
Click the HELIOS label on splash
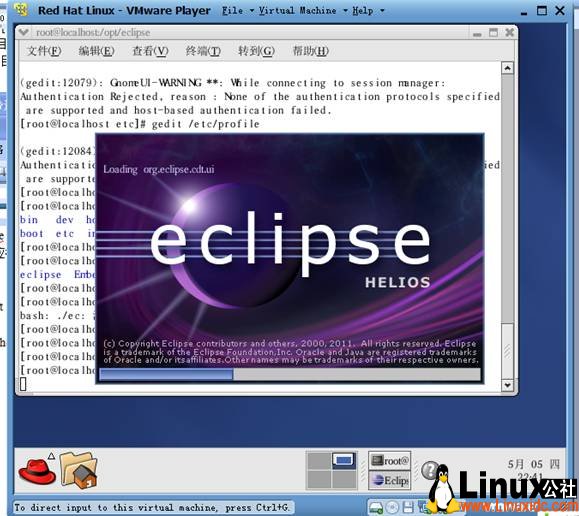point(398,283)
